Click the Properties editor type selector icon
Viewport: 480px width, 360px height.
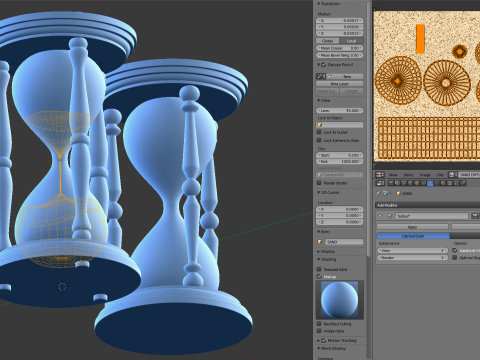[380, 183]
